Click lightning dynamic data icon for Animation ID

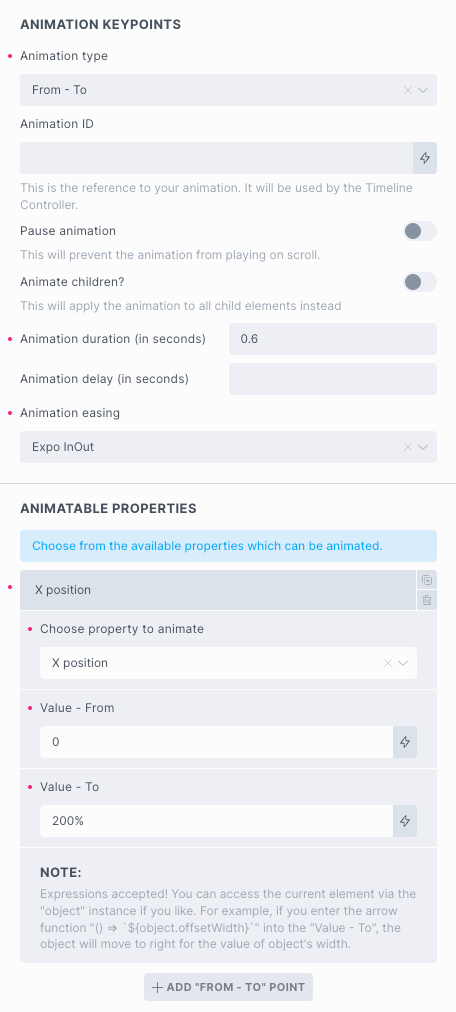click(x=425, y=158)
